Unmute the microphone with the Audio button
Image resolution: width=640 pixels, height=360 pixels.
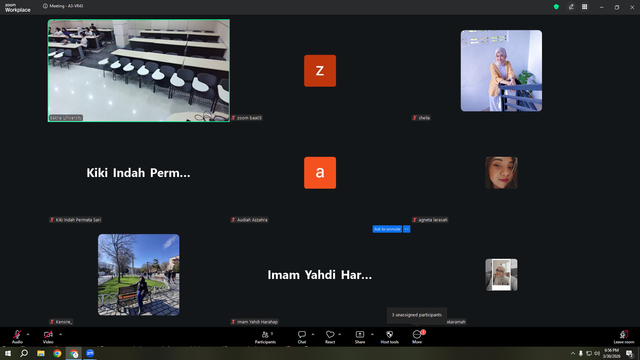(17, 336)
